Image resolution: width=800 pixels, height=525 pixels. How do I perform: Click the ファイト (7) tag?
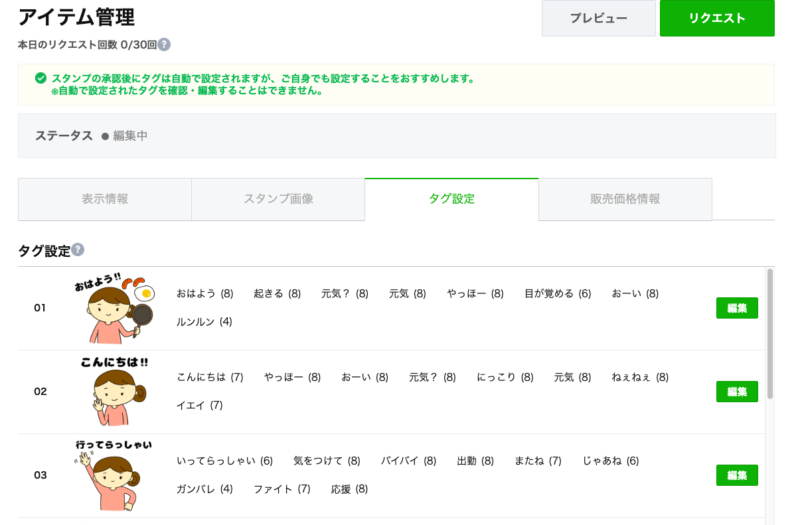pos(282,489)
